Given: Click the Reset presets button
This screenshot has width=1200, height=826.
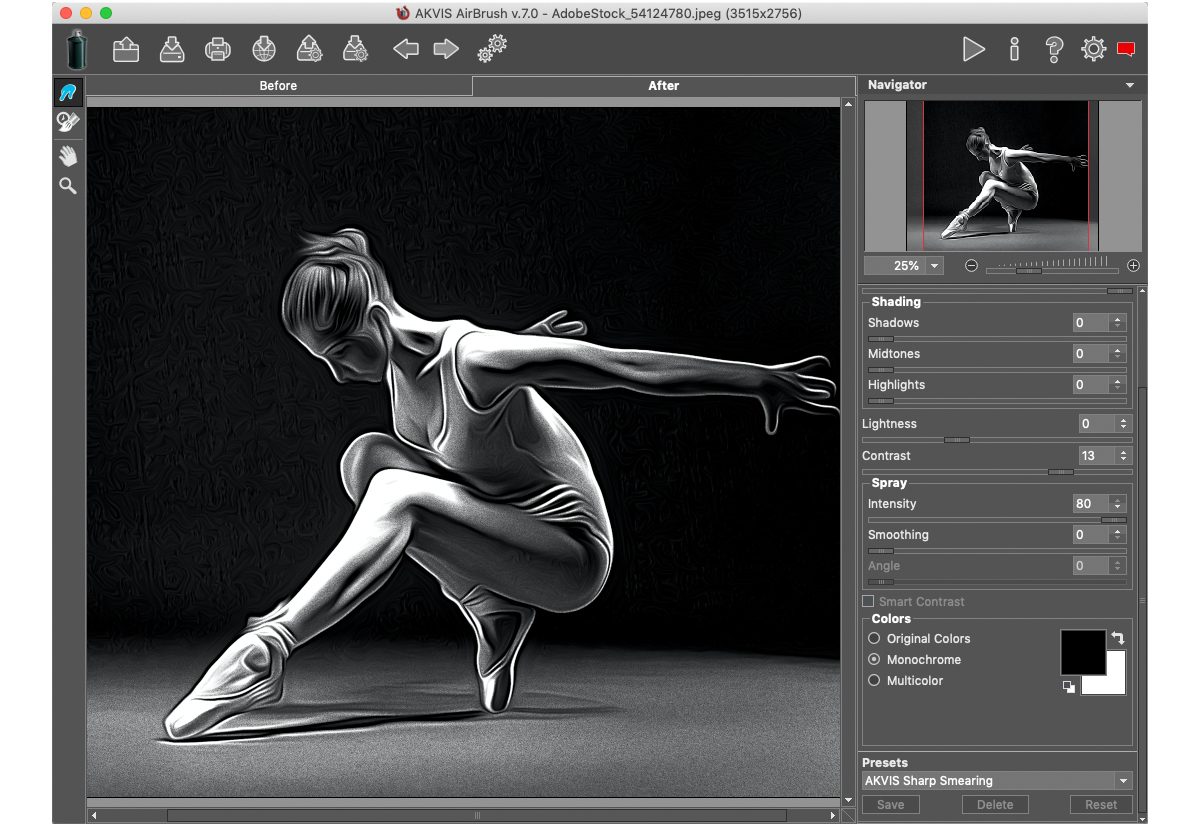Looking at the screenshot, I should (x=1100, y=804).
